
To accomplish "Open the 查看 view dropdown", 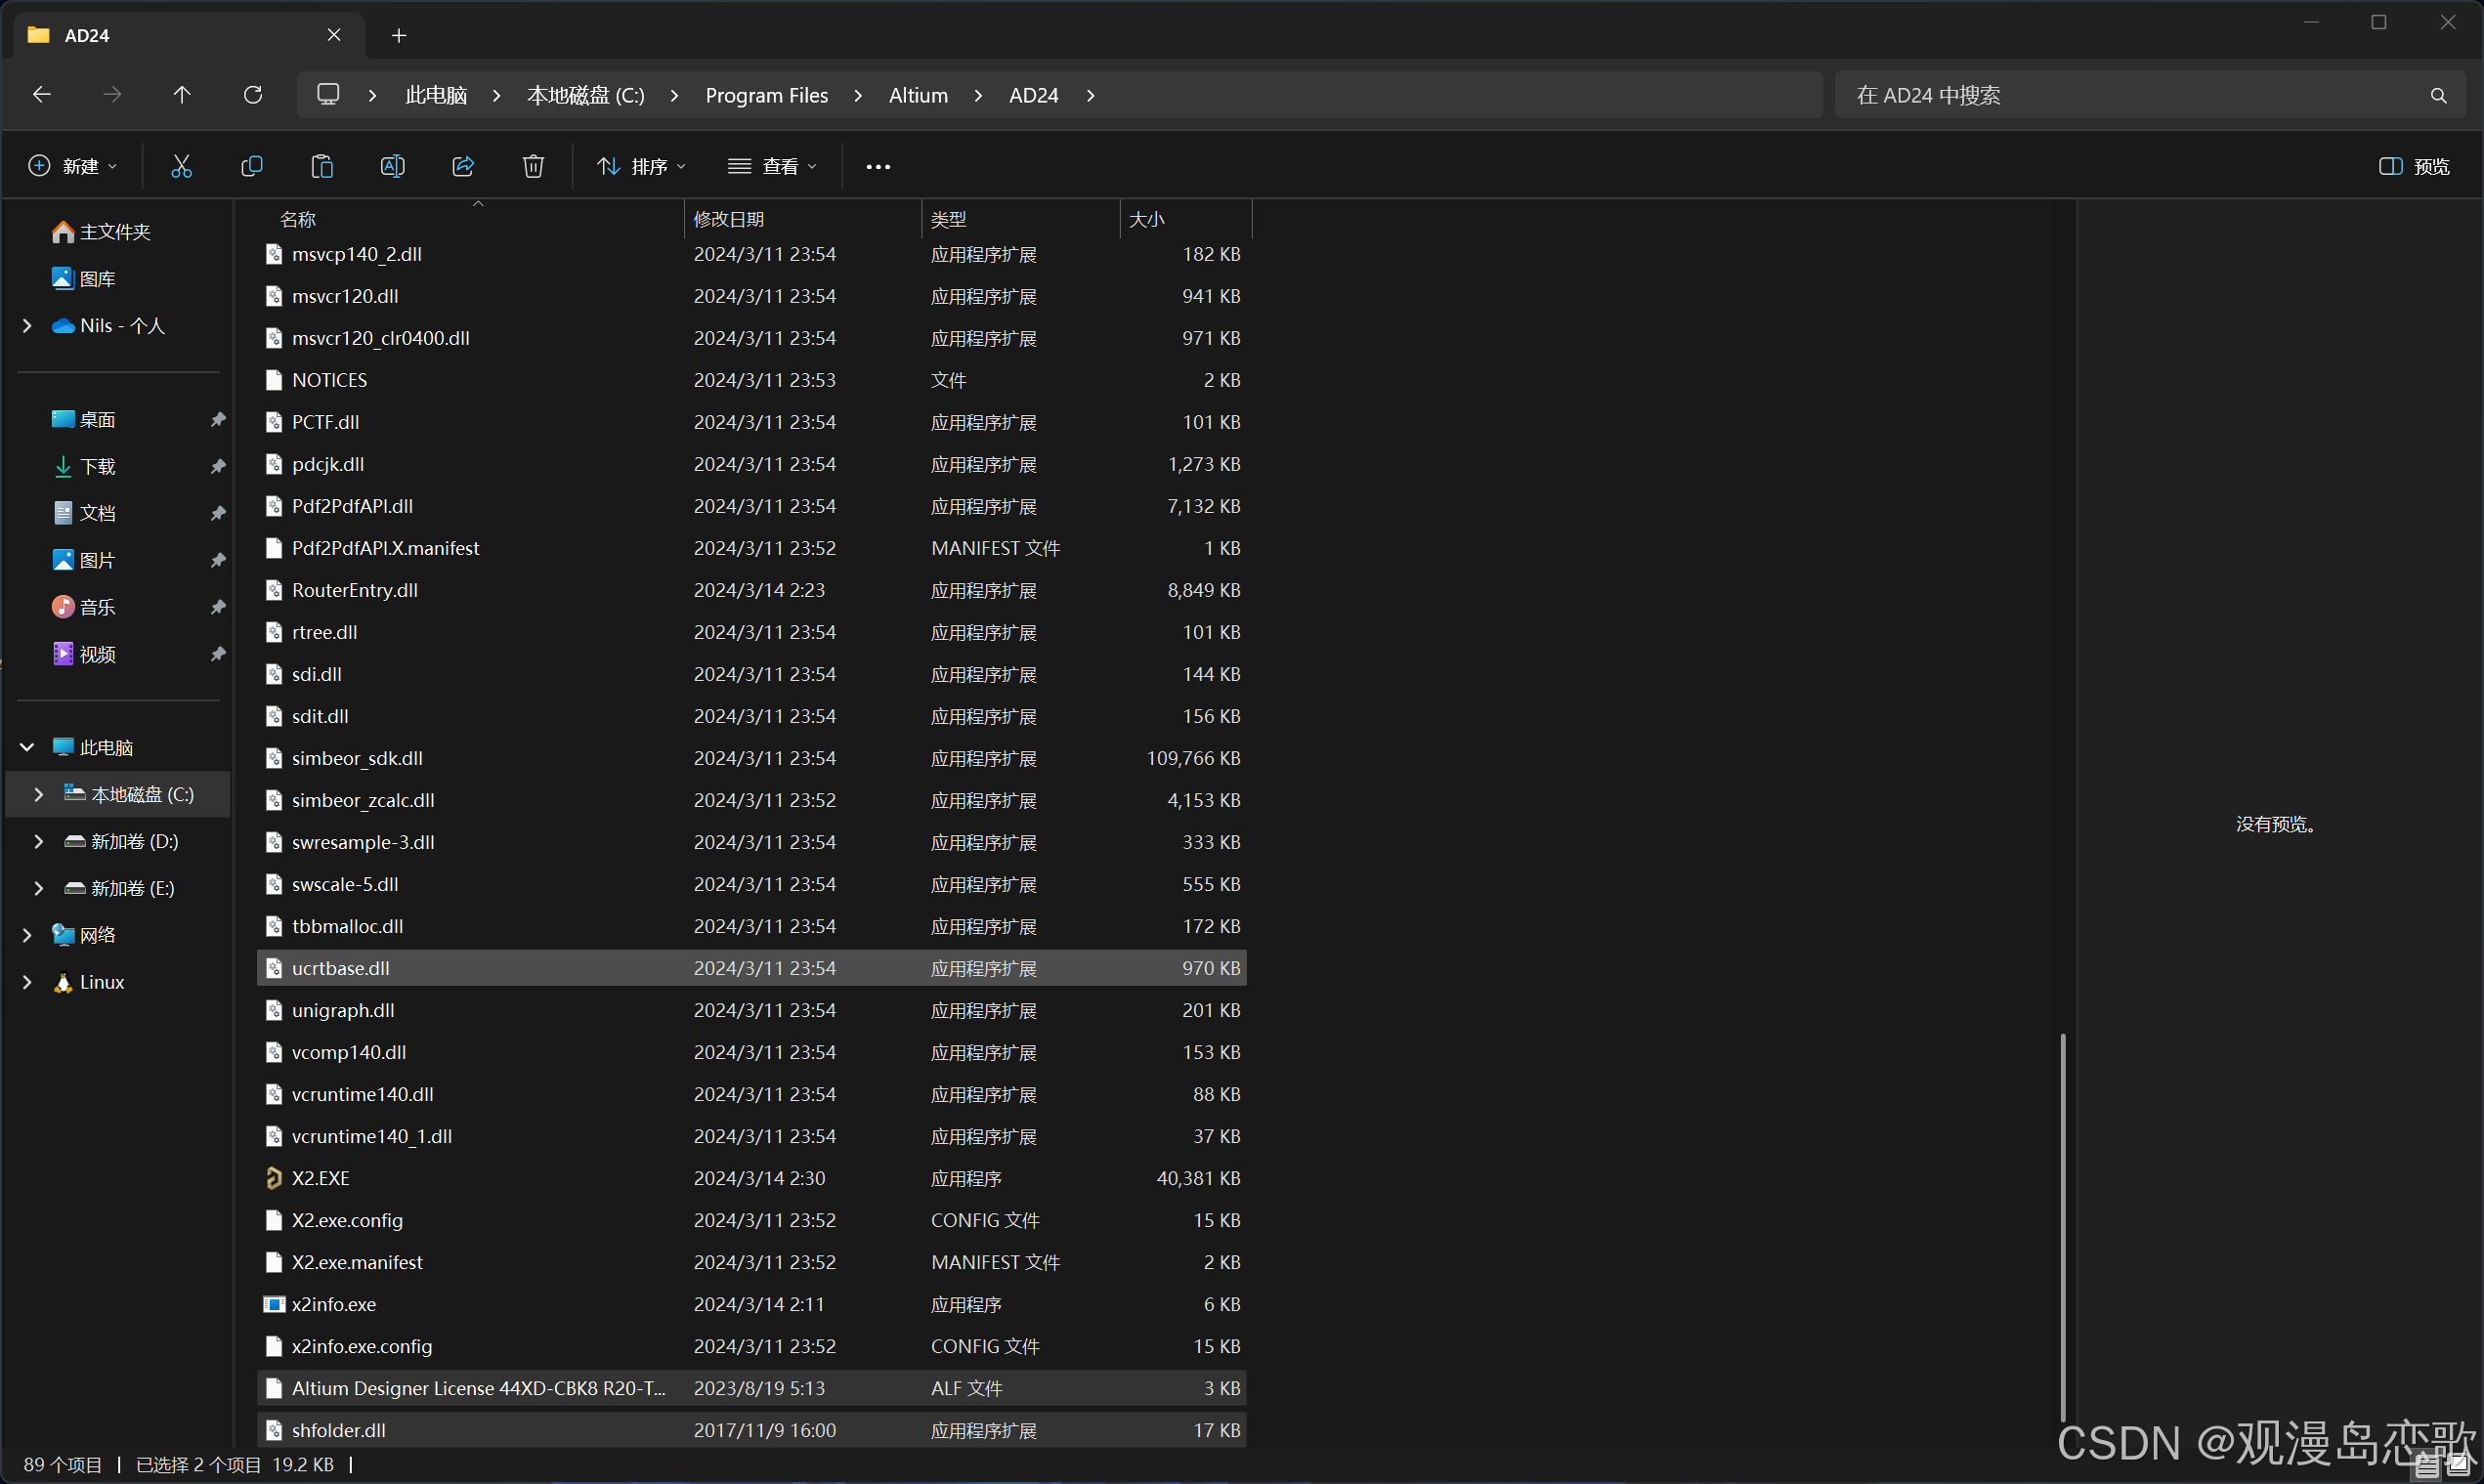I will pos(772,166).
